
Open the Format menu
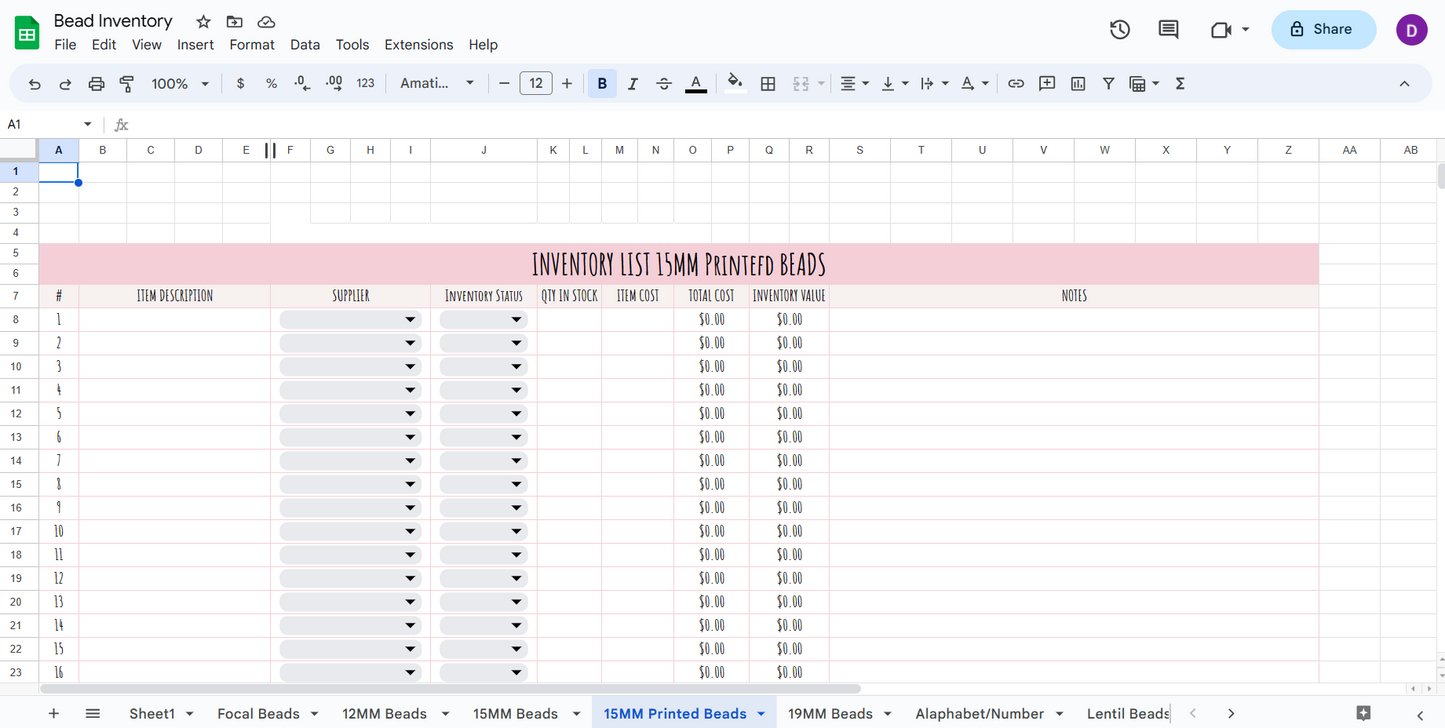point(252,45)
